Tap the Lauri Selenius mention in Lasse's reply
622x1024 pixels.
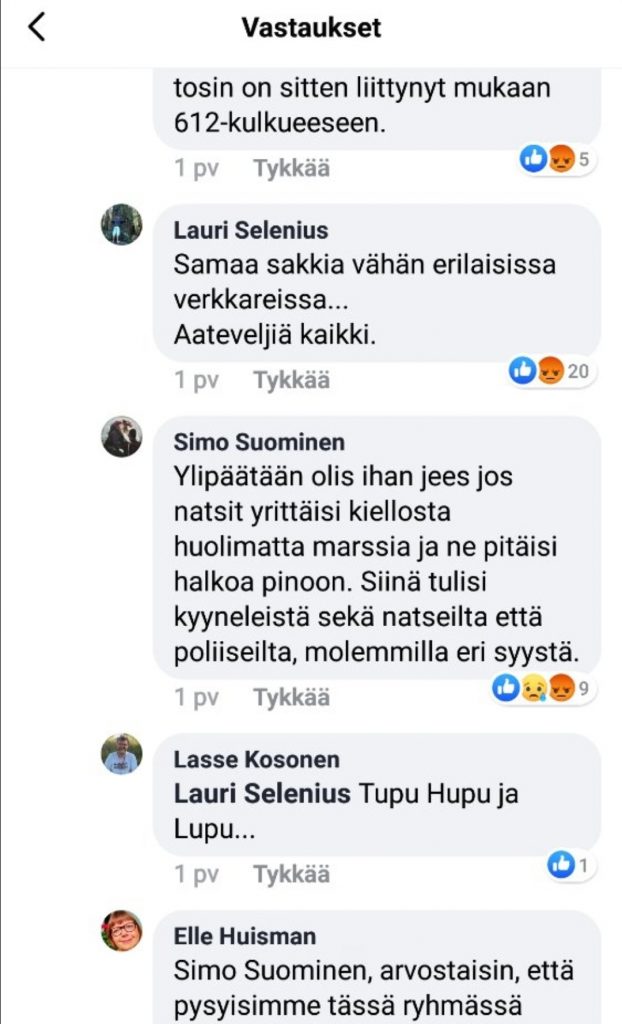click(262, 794)
